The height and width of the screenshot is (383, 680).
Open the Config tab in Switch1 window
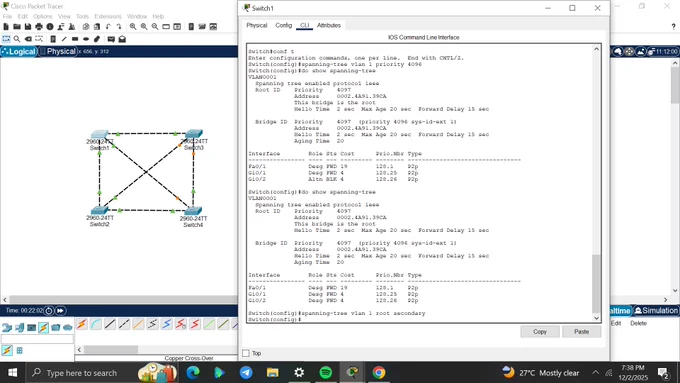tap(284, 26)
